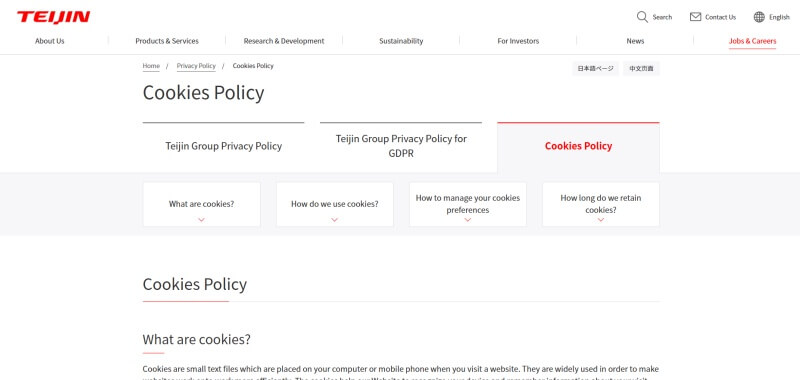This screenshot has height=380, width=800.
Task: Open Research & Development menu
Action: (284, 41)
